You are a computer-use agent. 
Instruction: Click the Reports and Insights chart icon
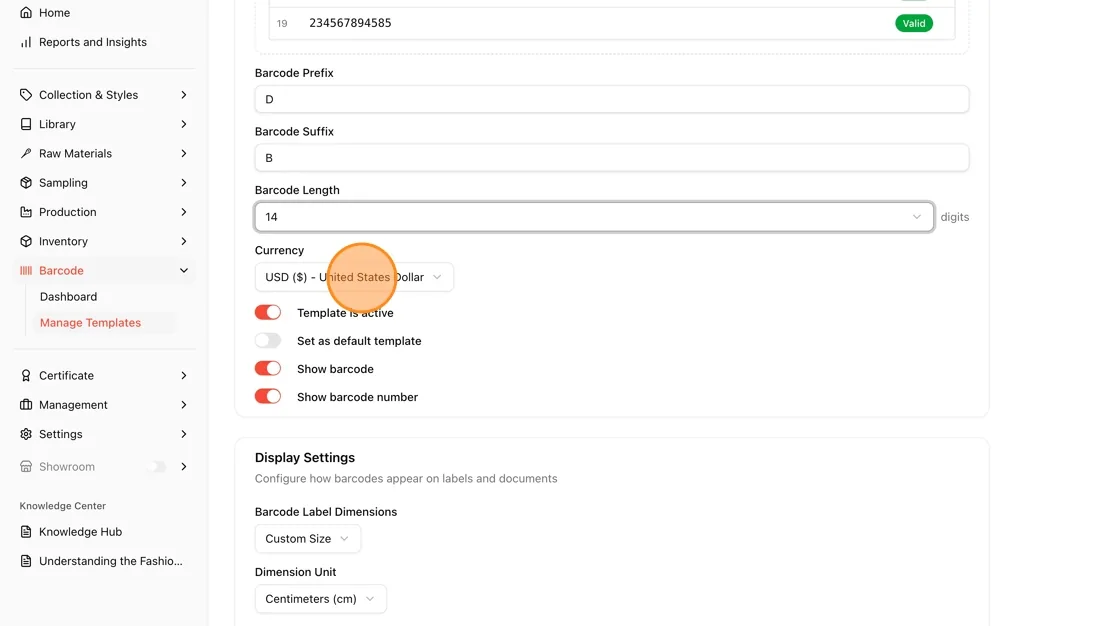click(26, 42)
